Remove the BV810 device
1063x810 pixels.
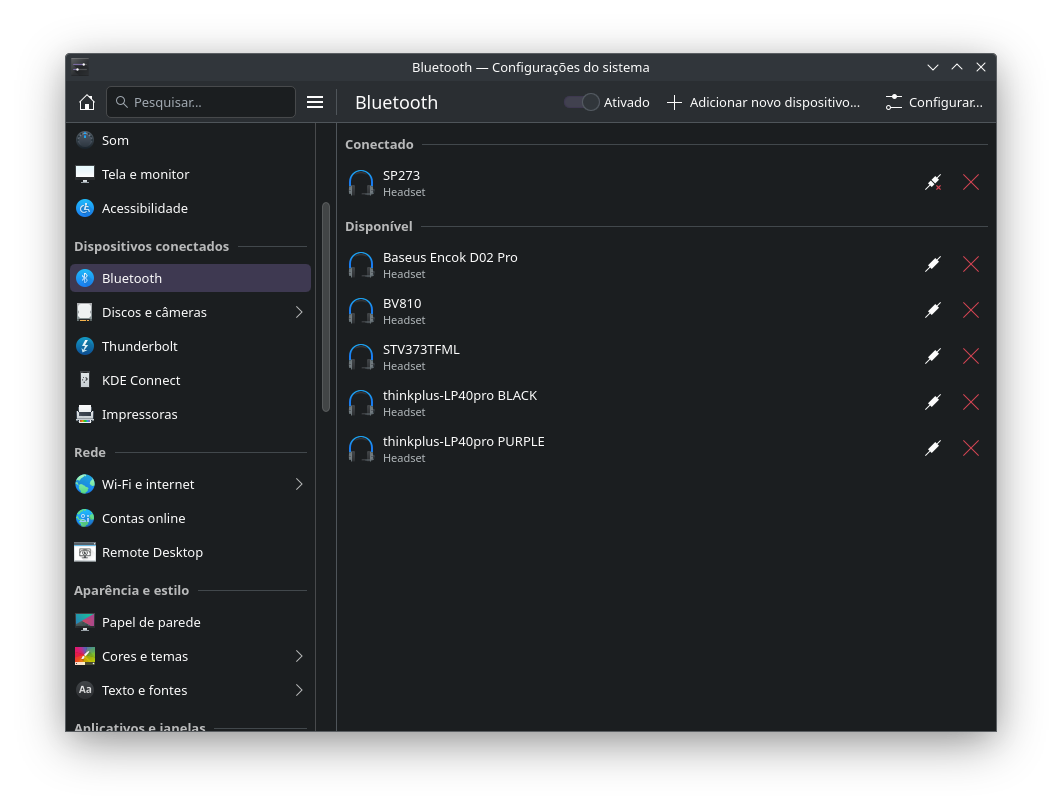[971, 310]
